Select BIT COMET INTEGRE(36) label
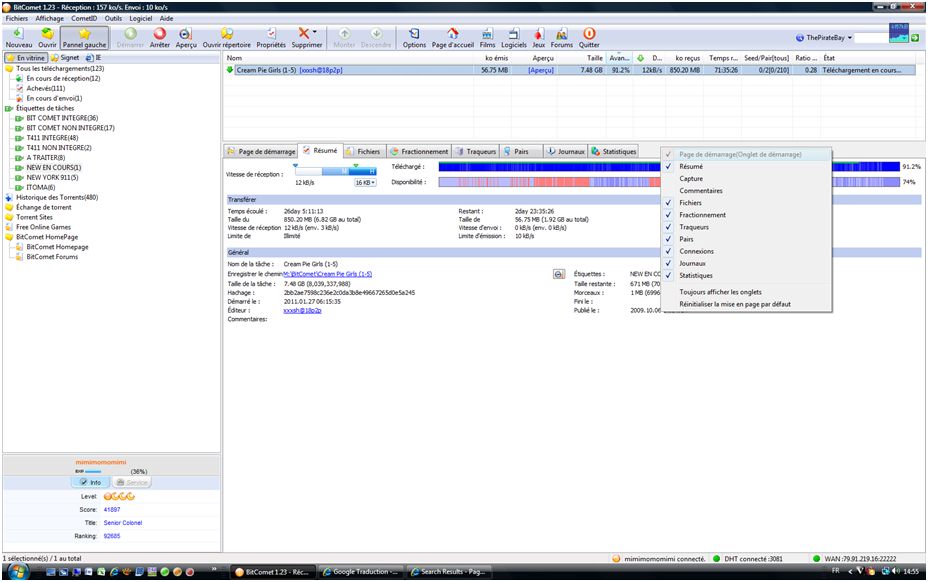 click(62, 118)
